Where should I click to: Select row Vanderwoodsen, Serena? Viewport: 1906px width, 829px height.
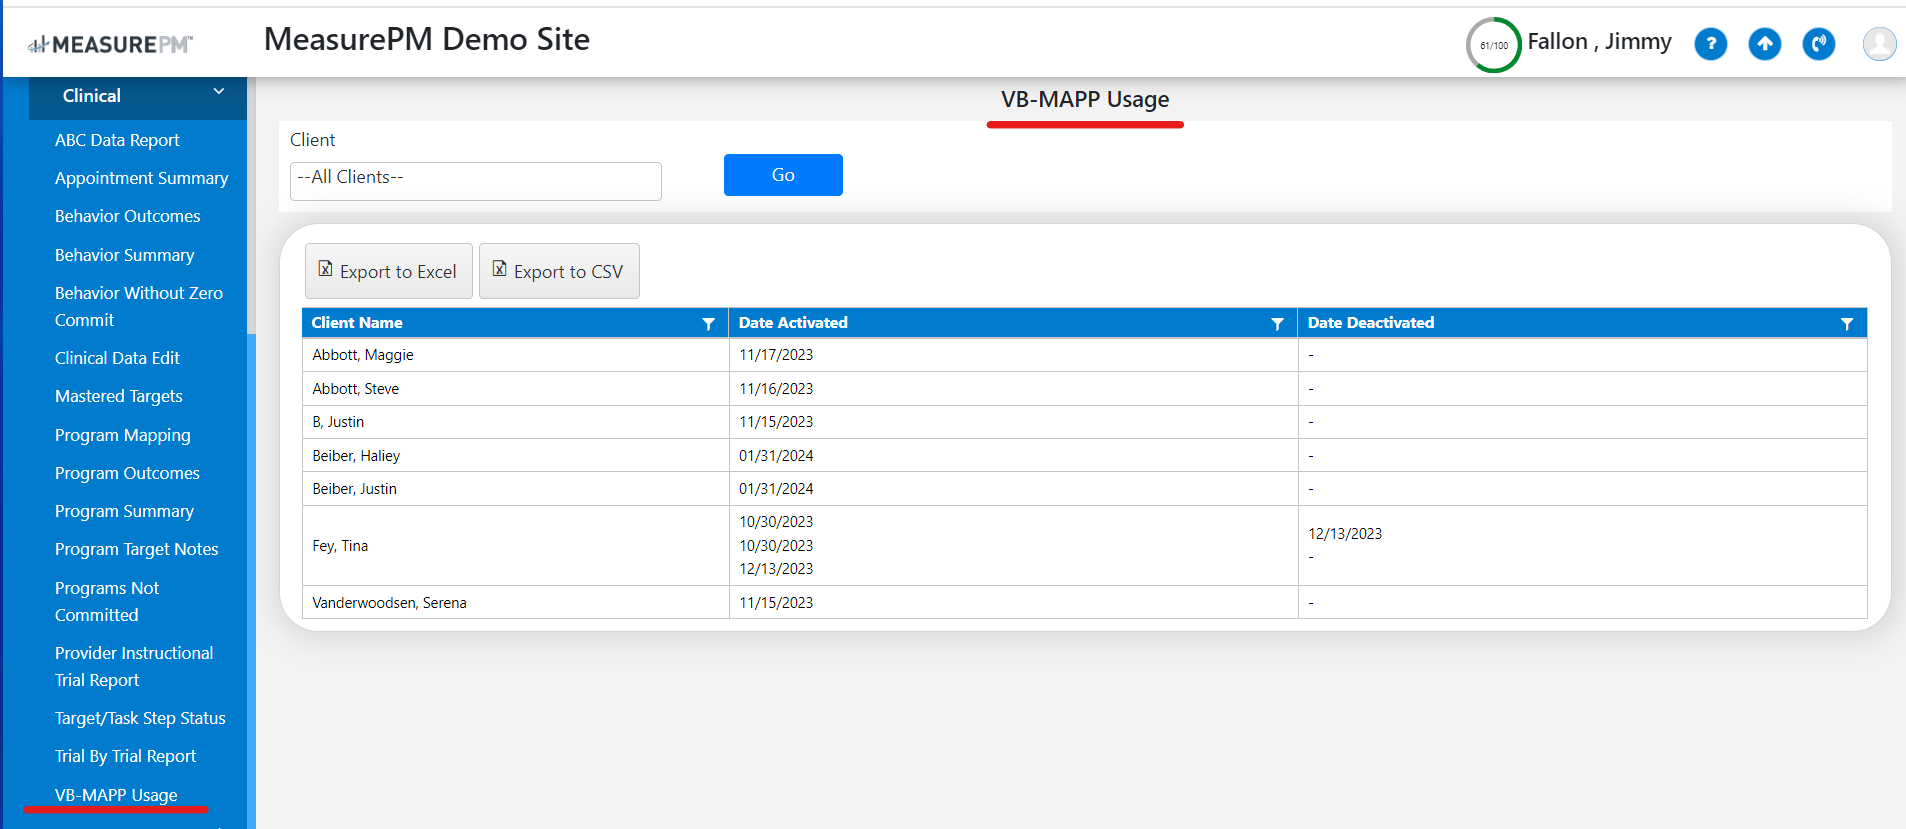click(x=1085, y=602)
